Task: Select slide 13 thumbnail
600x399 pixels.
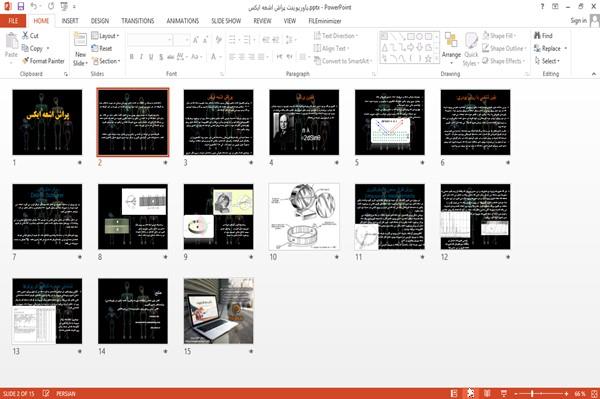Action: point(47,311)
